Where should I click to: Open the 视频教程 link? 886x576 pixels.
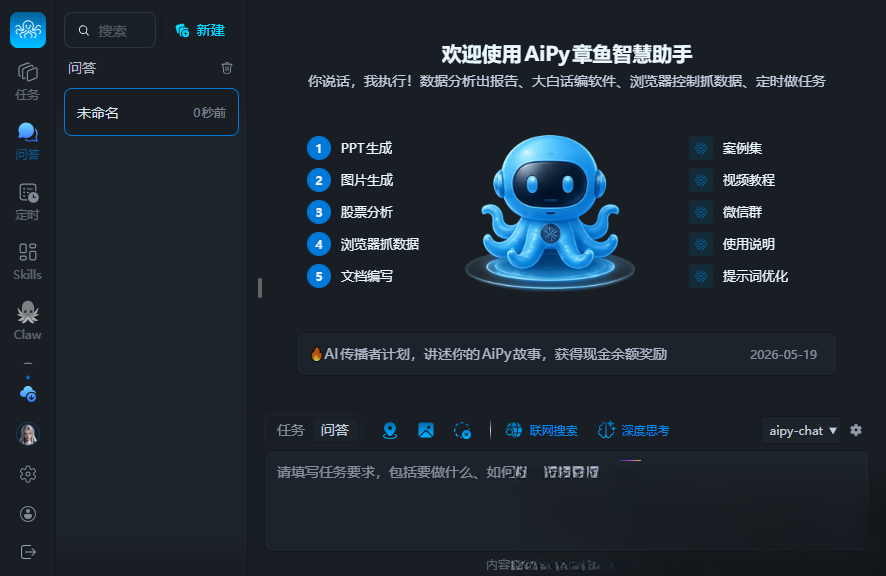pyautogui.click(x=748, y=180)
